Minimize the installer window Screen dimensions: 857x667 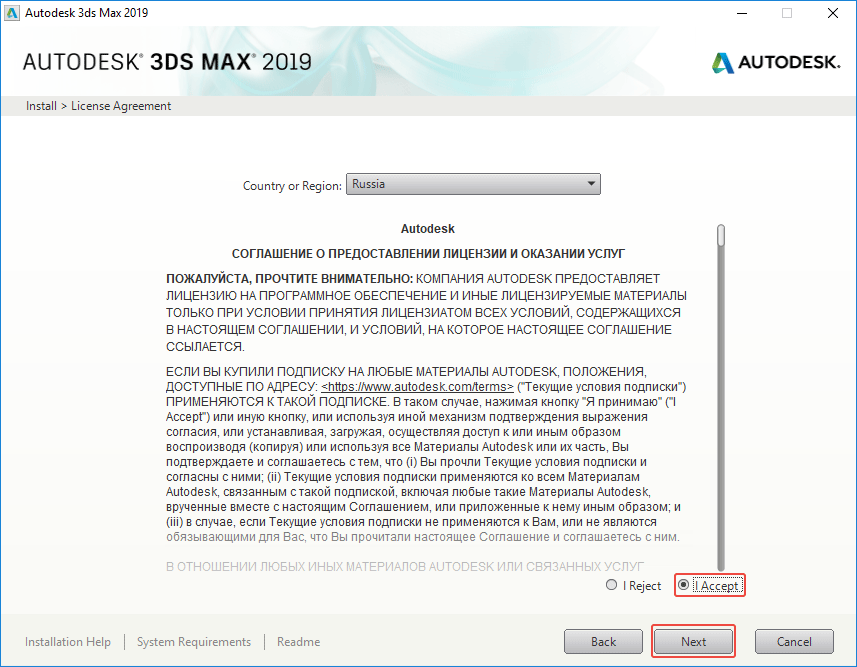pyautogui.click(x=742, y=13)
